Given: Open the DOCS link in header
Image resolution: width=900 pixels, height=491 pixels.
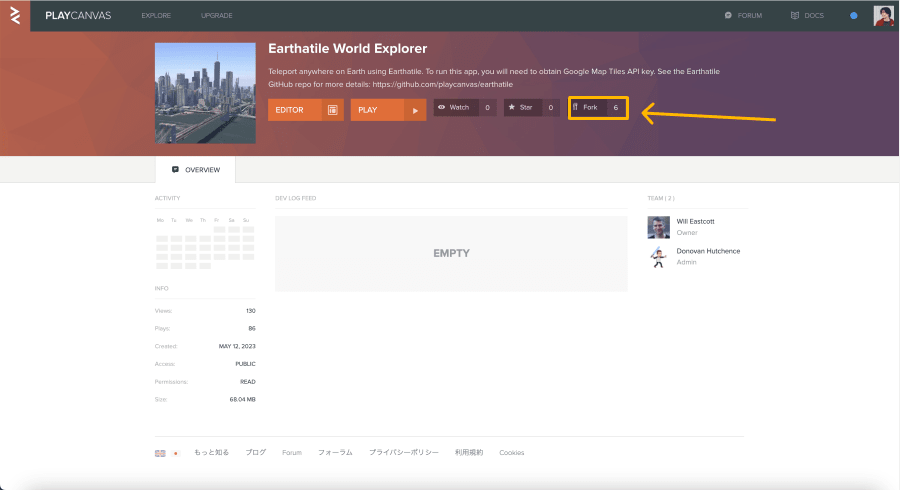Looking at the screenshot, I should pyautogui.click(x=814, y=16).
